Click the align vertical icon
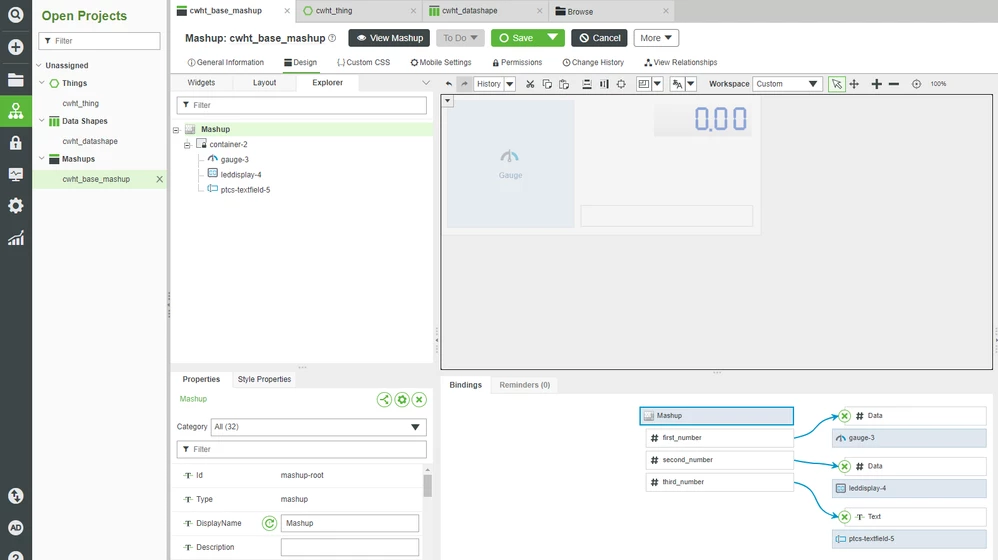Screen dimensions: 998x560 pyautogui.click(x=587, y=84)
